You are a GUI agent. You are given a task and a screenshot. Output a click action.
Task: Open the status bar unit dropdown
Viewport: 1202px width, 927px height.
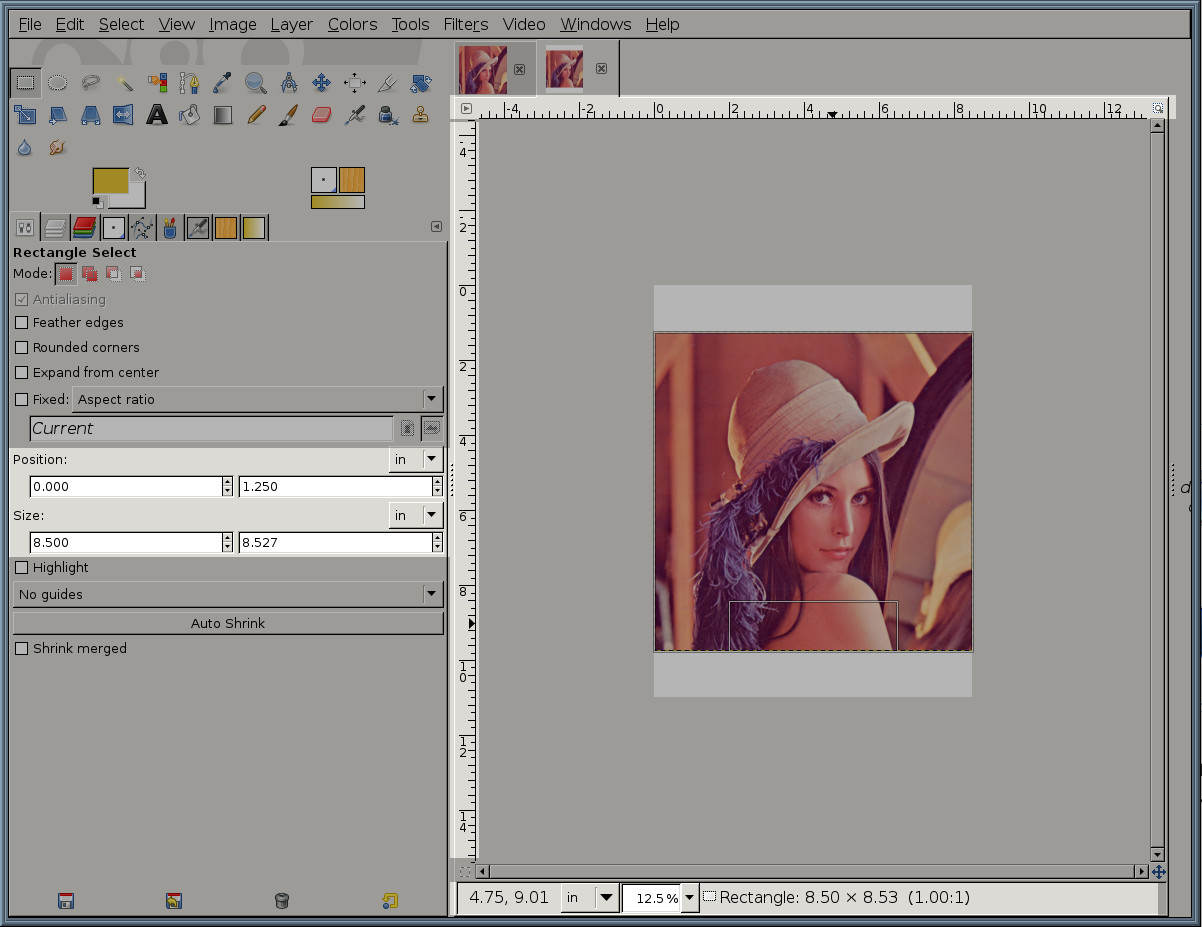coord(590,897)
